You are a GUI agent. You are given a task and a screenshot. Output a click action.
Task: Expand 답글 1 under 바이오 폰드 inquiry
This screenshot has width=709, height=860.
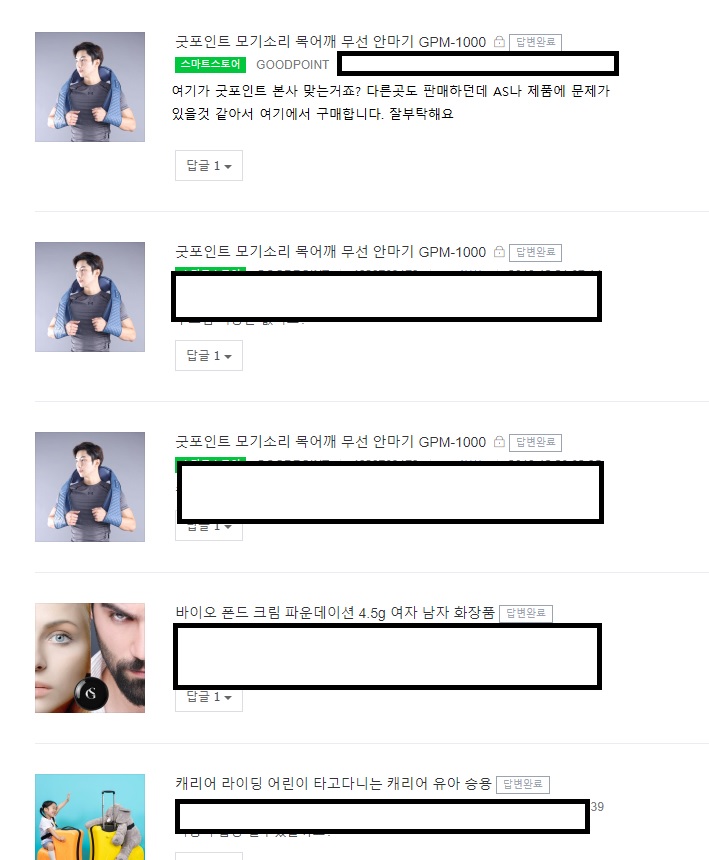tap(209, 698)
